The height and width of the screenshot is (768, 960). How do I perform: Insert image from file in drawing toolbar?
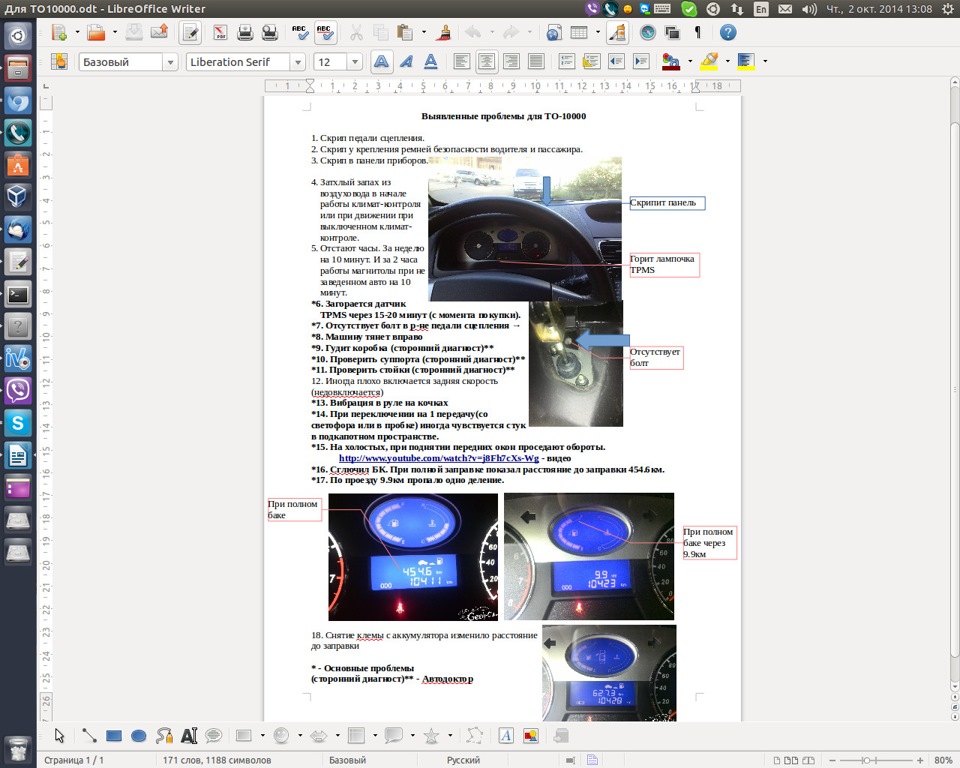point(531,736)
